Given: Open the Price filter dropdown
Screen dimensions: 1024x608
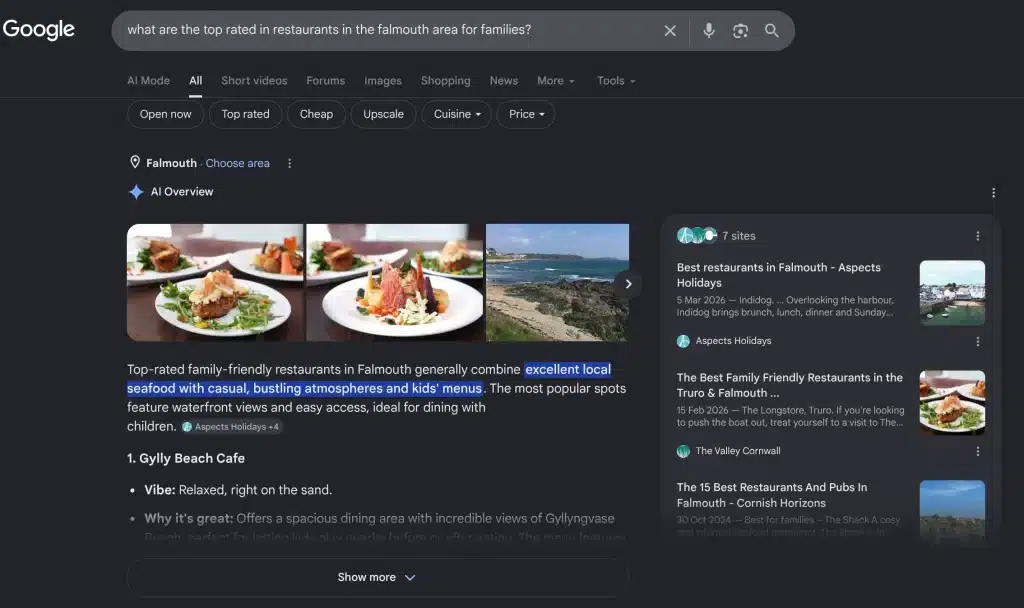Looking at the screenshot, I should tap(526, 114).
